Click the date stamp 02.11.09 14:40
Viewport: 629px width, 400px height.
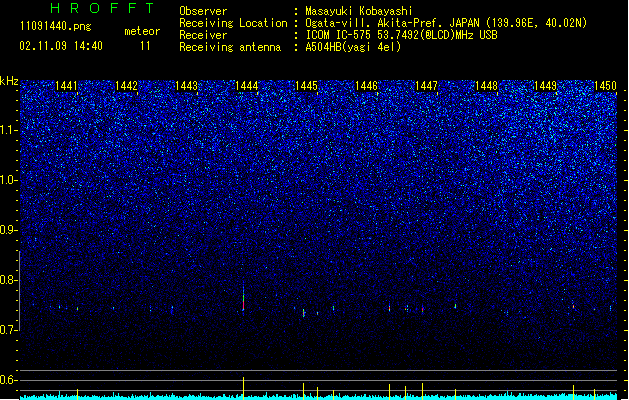pos(61,46)
